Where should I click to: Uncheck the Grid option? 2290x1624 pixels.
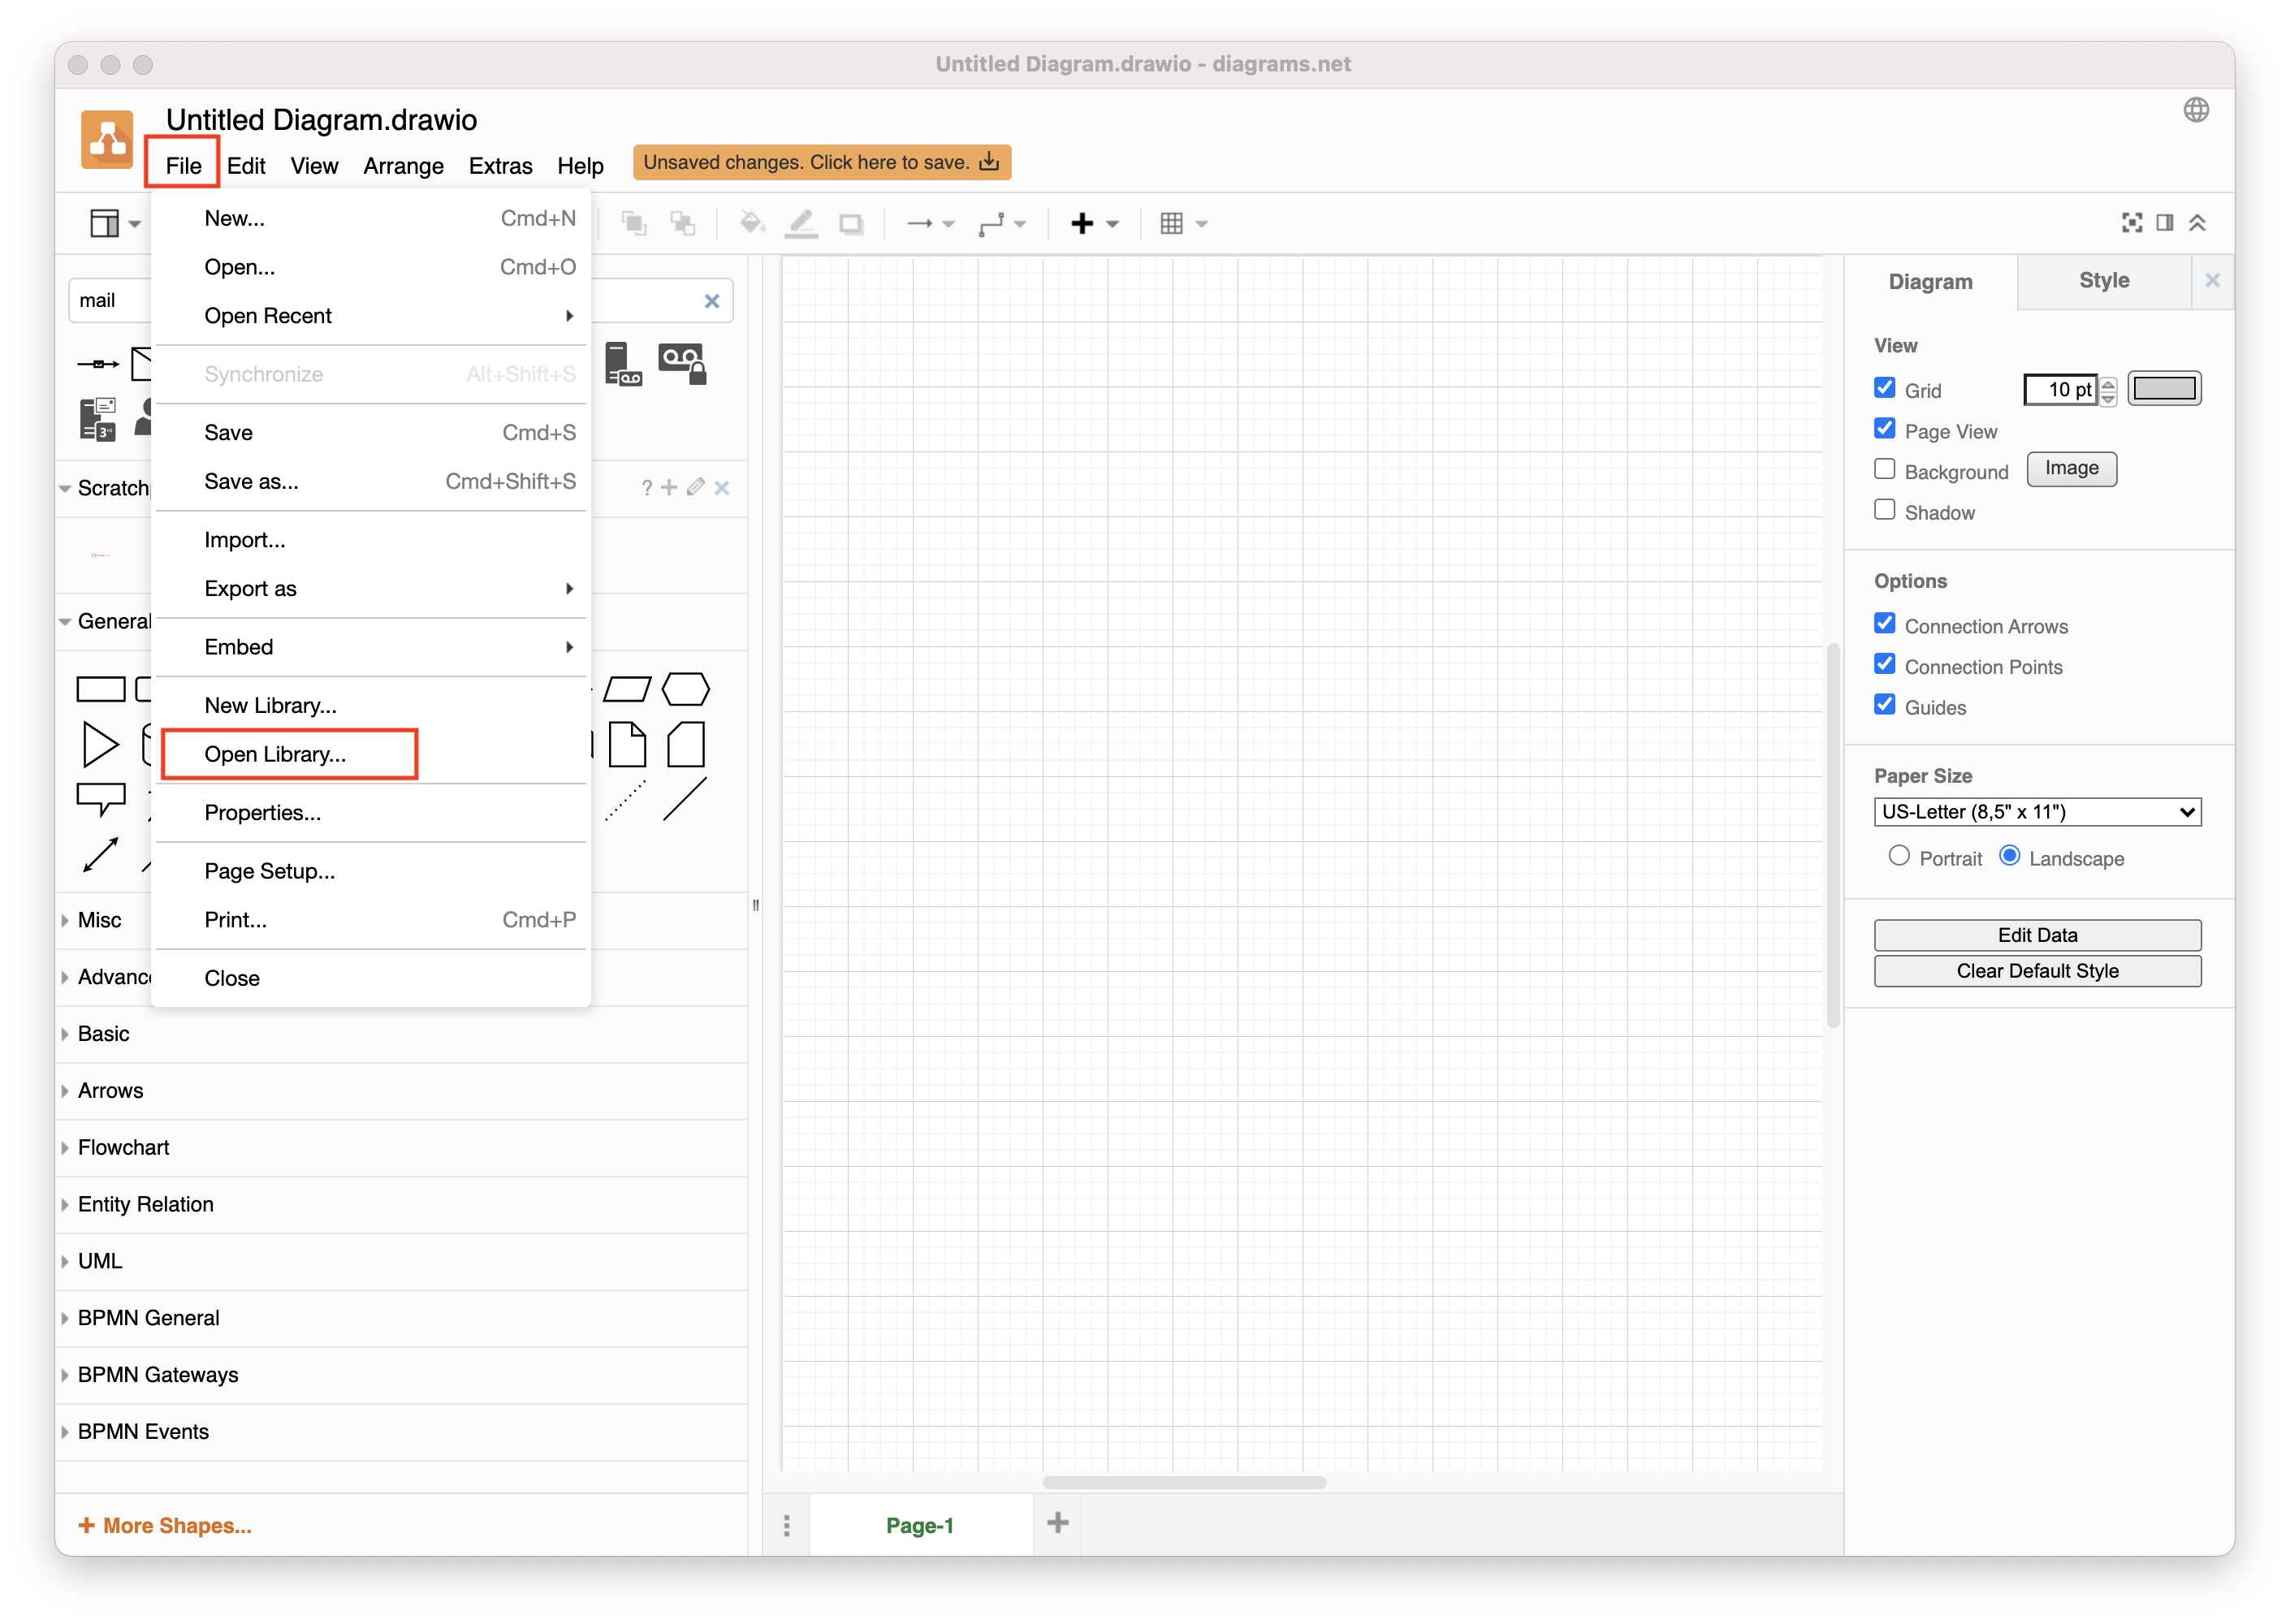[1885, 388]
